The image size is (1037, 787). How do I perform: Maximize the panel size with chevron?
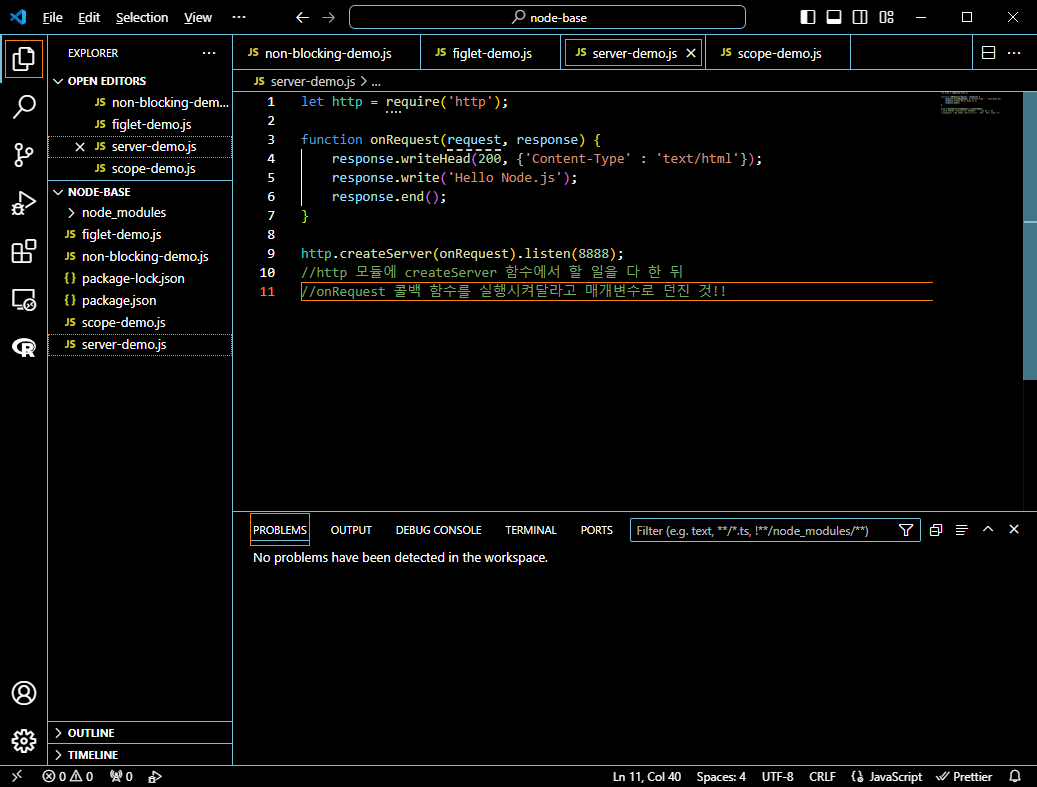[988, 530]
